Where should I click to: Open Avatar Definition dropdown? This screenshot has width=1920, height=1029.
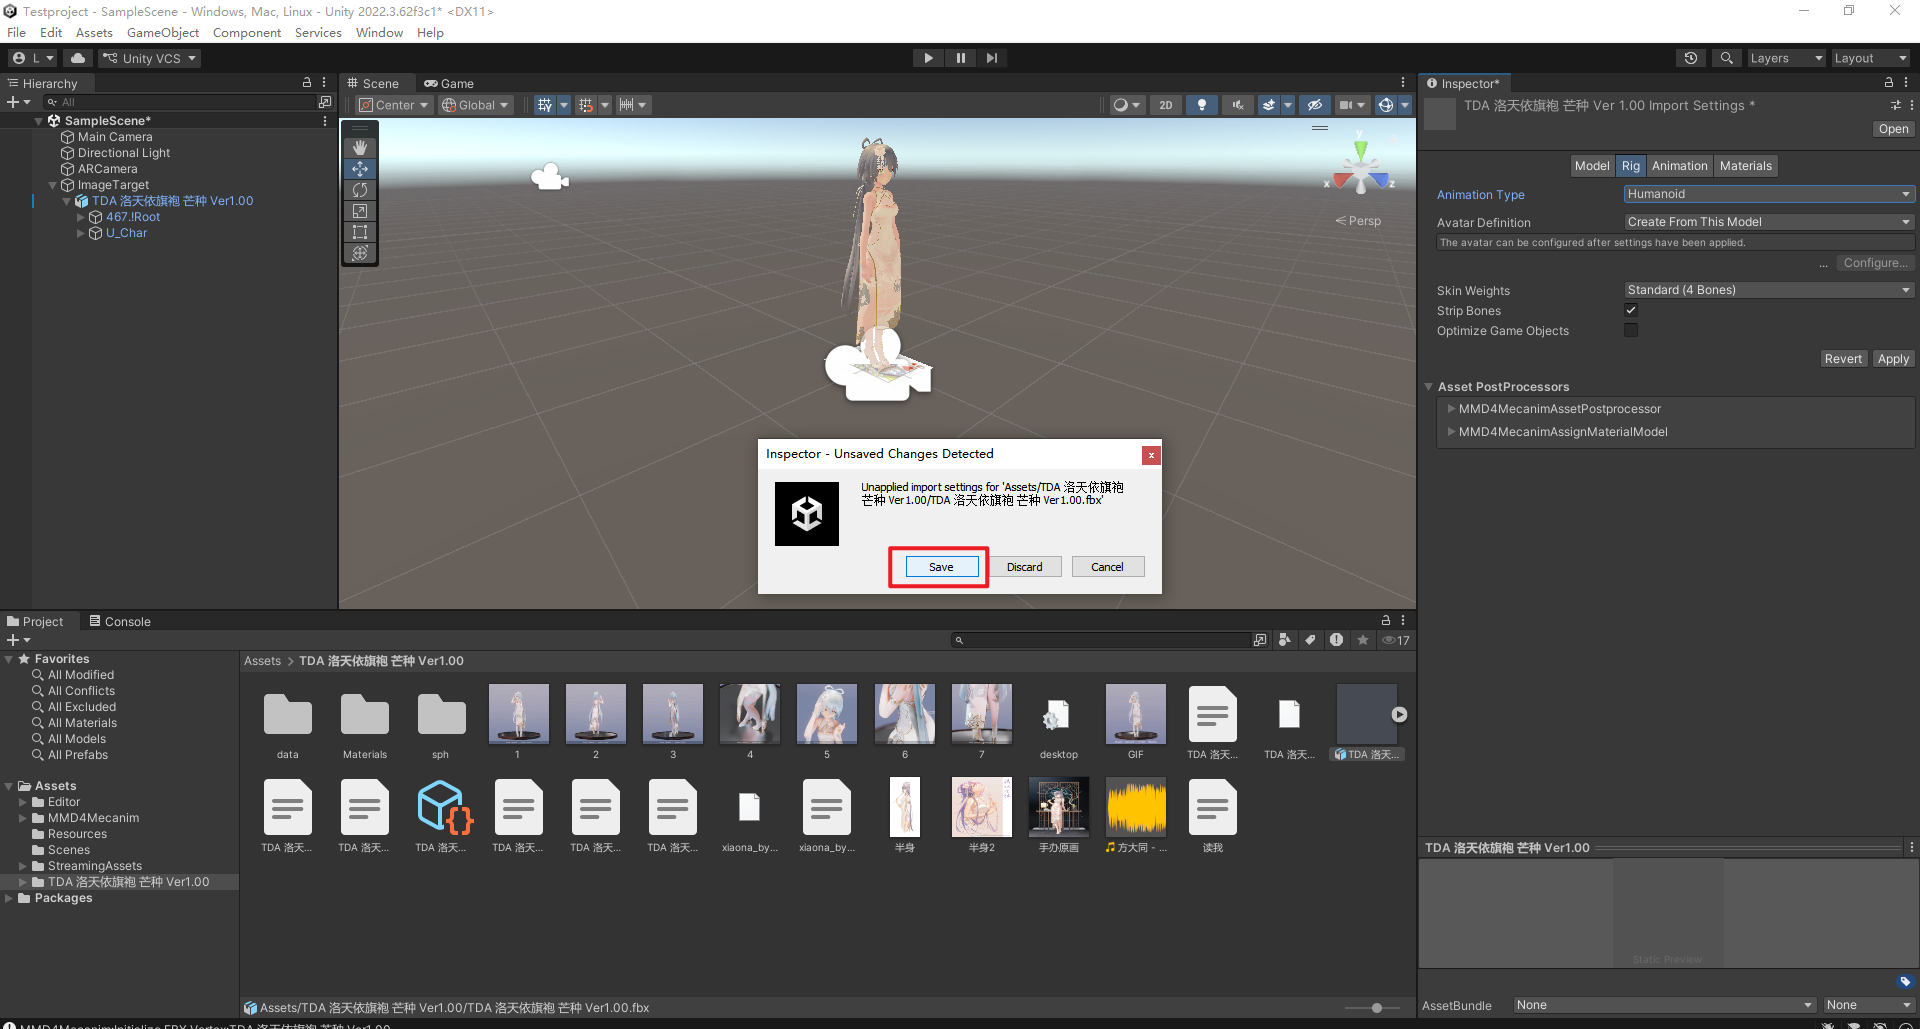click(1769, 222)
